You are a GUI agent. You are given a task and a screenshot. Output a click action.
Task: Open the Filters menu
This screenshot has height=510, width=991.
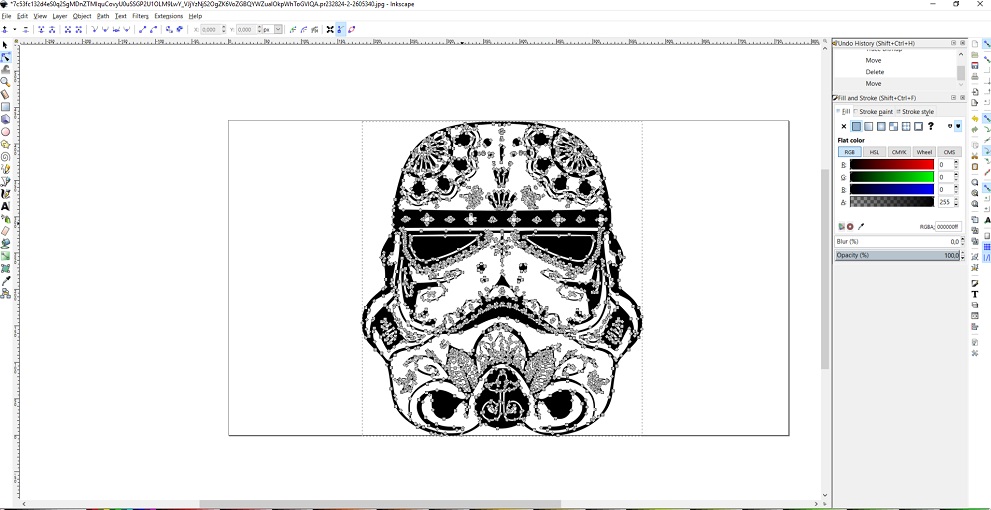[140, 16]
